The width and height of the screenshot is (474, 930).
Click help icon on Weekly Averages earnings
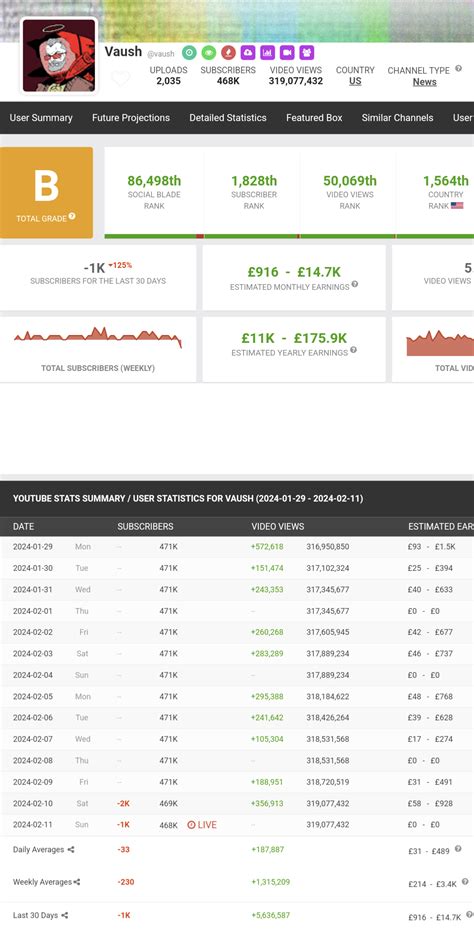point(464,881)
